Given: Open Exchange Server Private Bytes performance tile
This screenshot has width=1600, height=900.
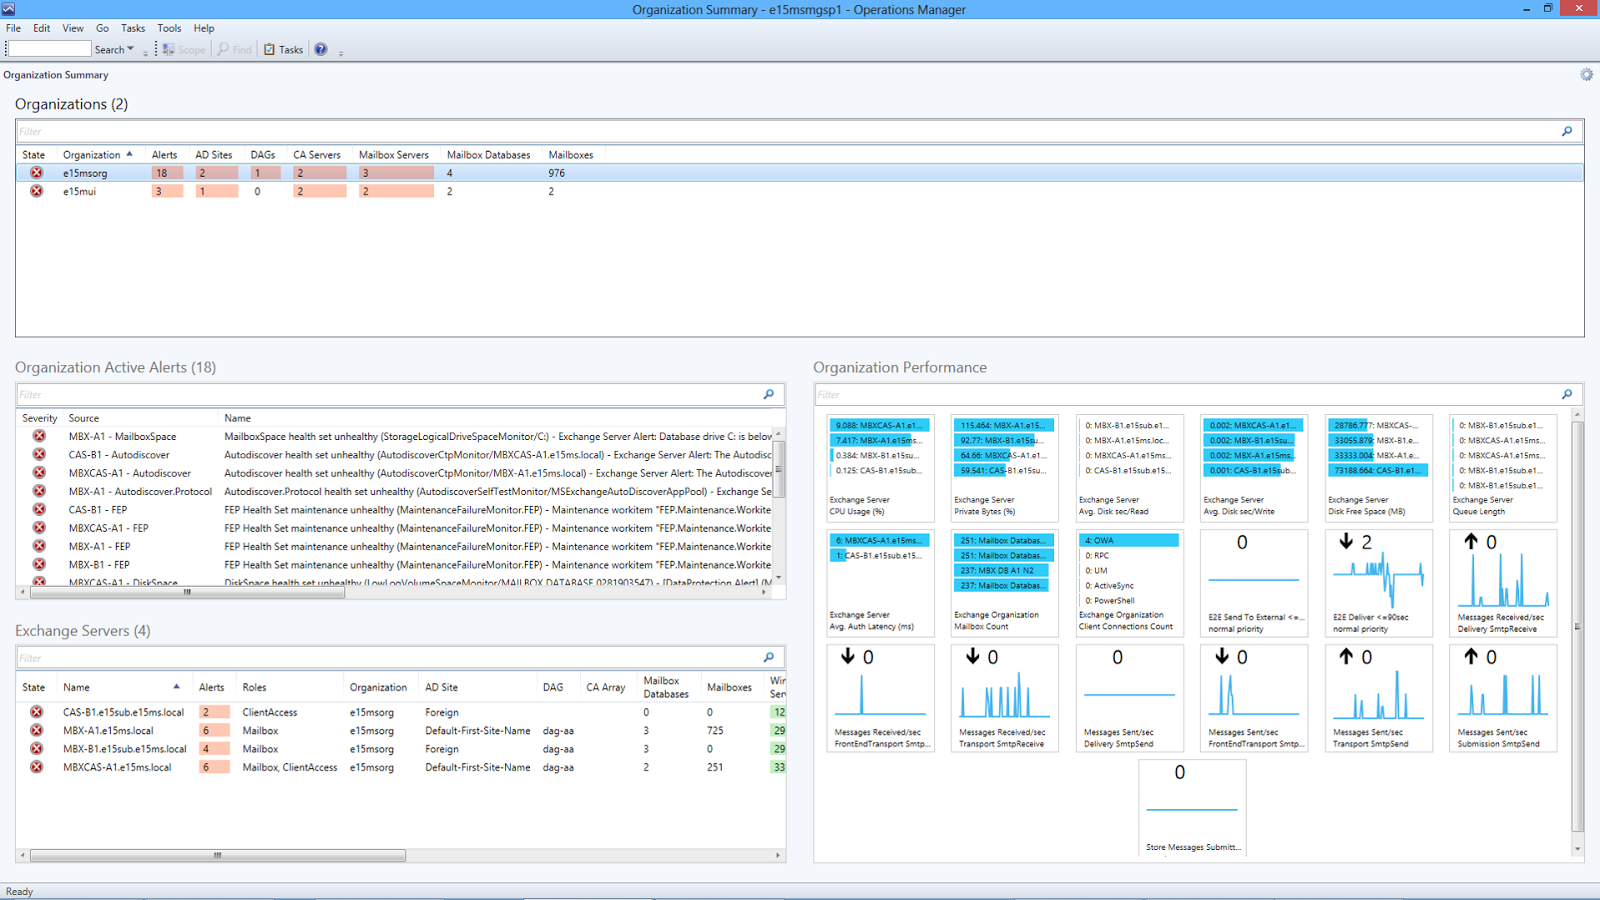Looking at the screenshot, I should tap(1004, 468).
